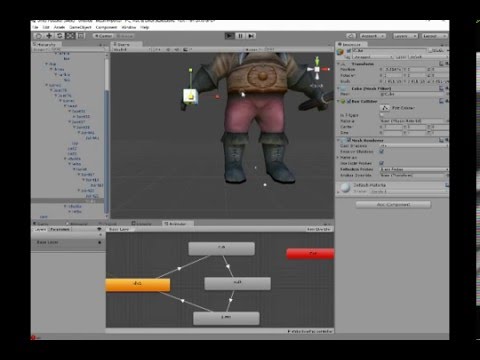
Task: Disable the Mesh Renderer component checkbox
Action: (x=349, y=140)
